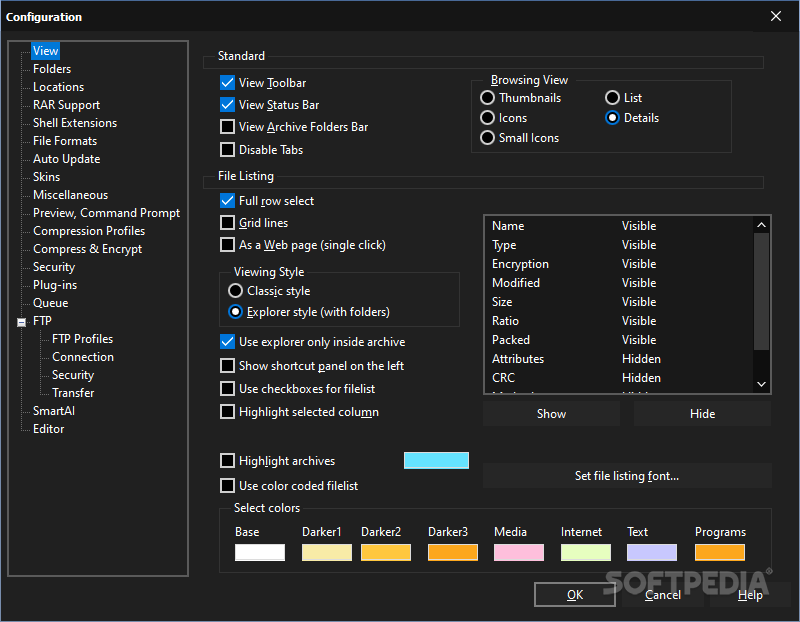800x622 pixels.
Task: Click the Cancel button
Action: click(x=662, y=594)
